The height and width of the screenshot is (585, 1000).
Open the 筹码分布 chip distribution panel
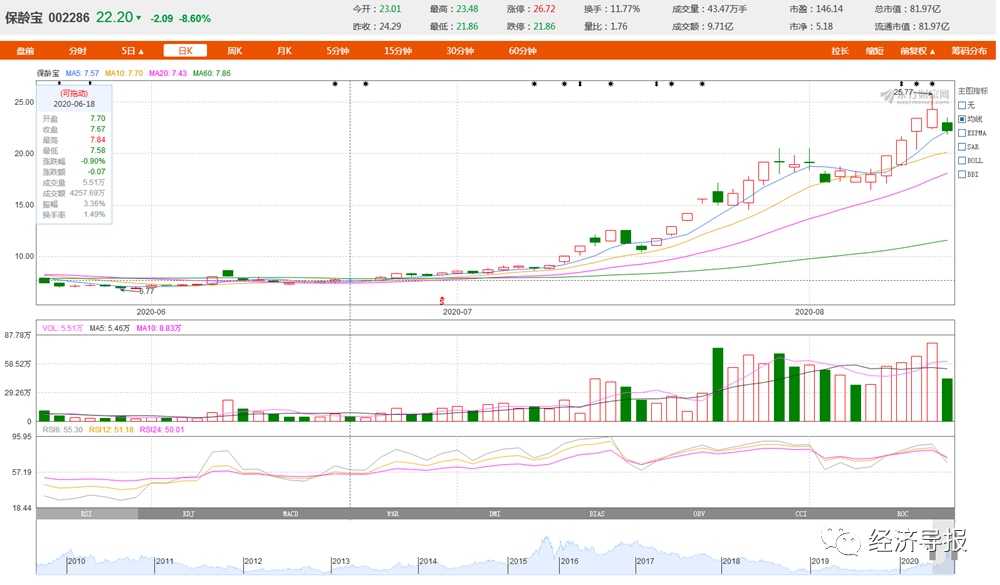(966, 51)
